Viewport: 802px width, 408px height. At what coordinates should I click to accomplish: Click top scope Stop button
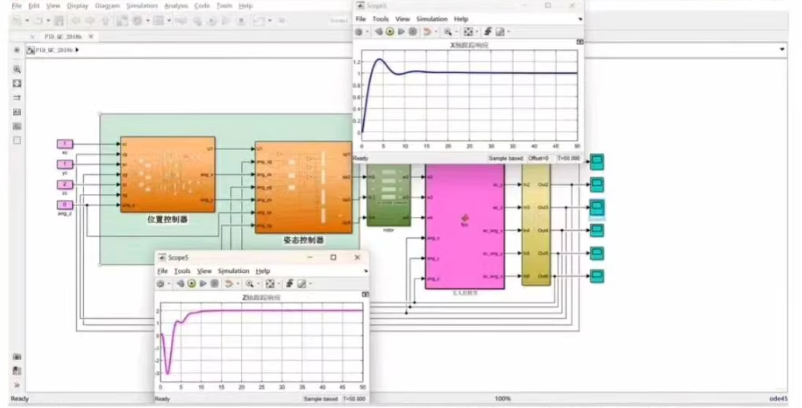tap(413, 32)
